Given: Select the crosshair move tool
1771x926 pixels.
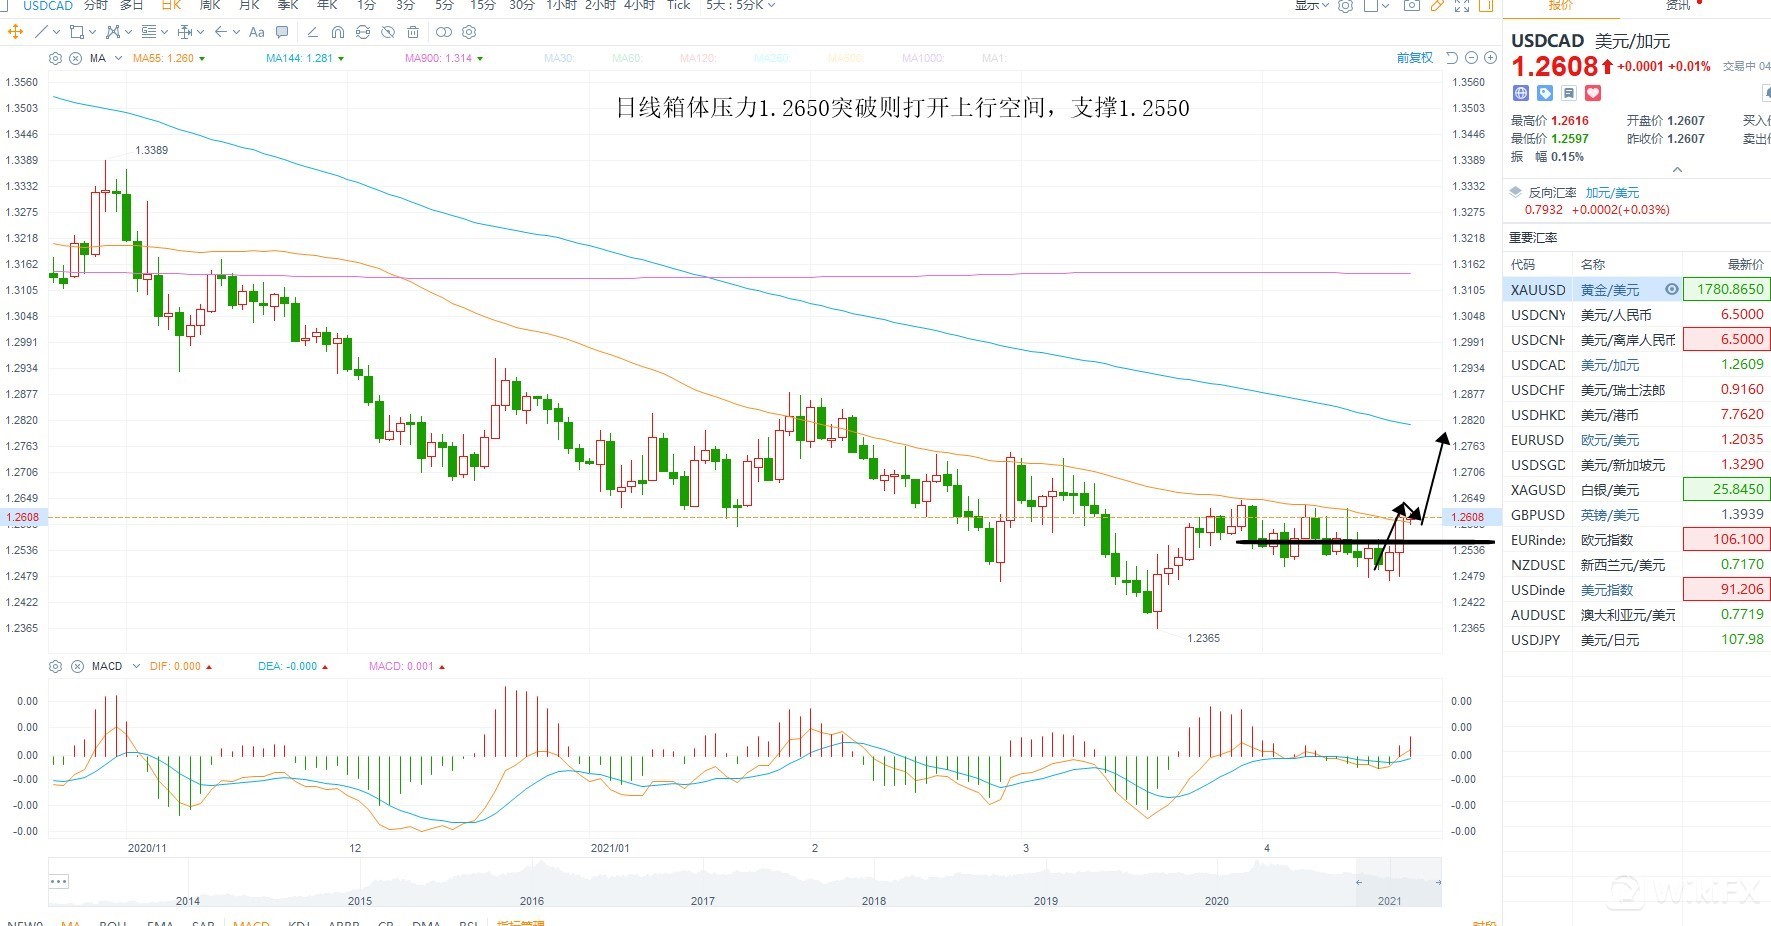Looking at the screenshot, I should 15,32.
